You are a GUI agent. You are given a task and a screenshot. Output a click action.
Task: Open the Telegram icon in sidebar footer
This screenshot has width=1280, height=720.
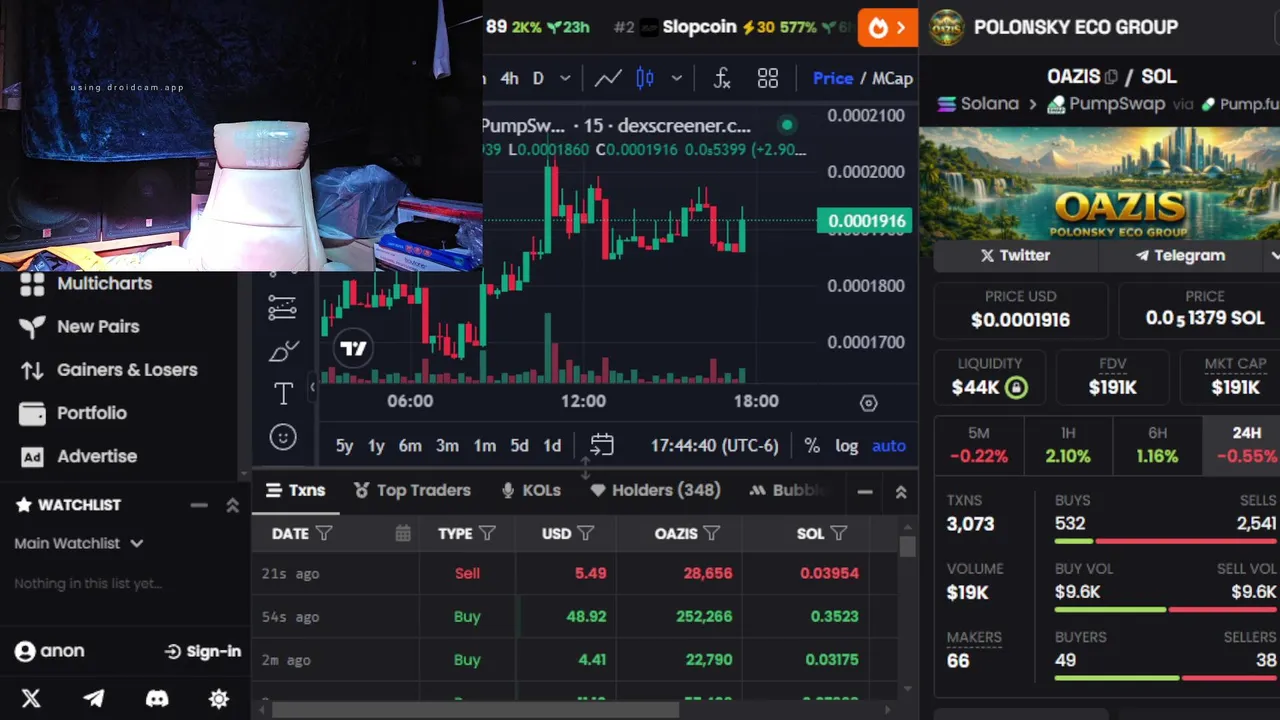[x=94, y=698]
